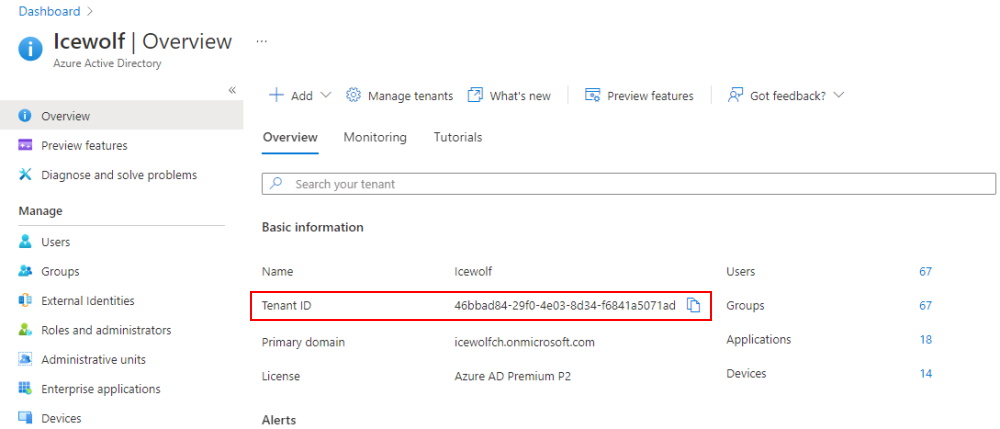Click the Groups sidebar icon
The width and height of the screenshot is (1000, 429).
pos(25,271)
